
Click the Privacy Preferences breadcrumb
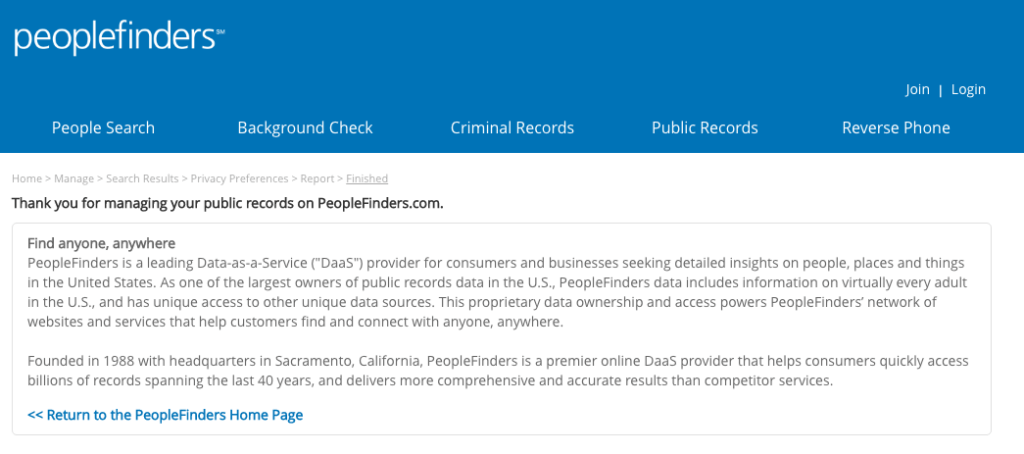pyautogui.click(x=240, y=179)
